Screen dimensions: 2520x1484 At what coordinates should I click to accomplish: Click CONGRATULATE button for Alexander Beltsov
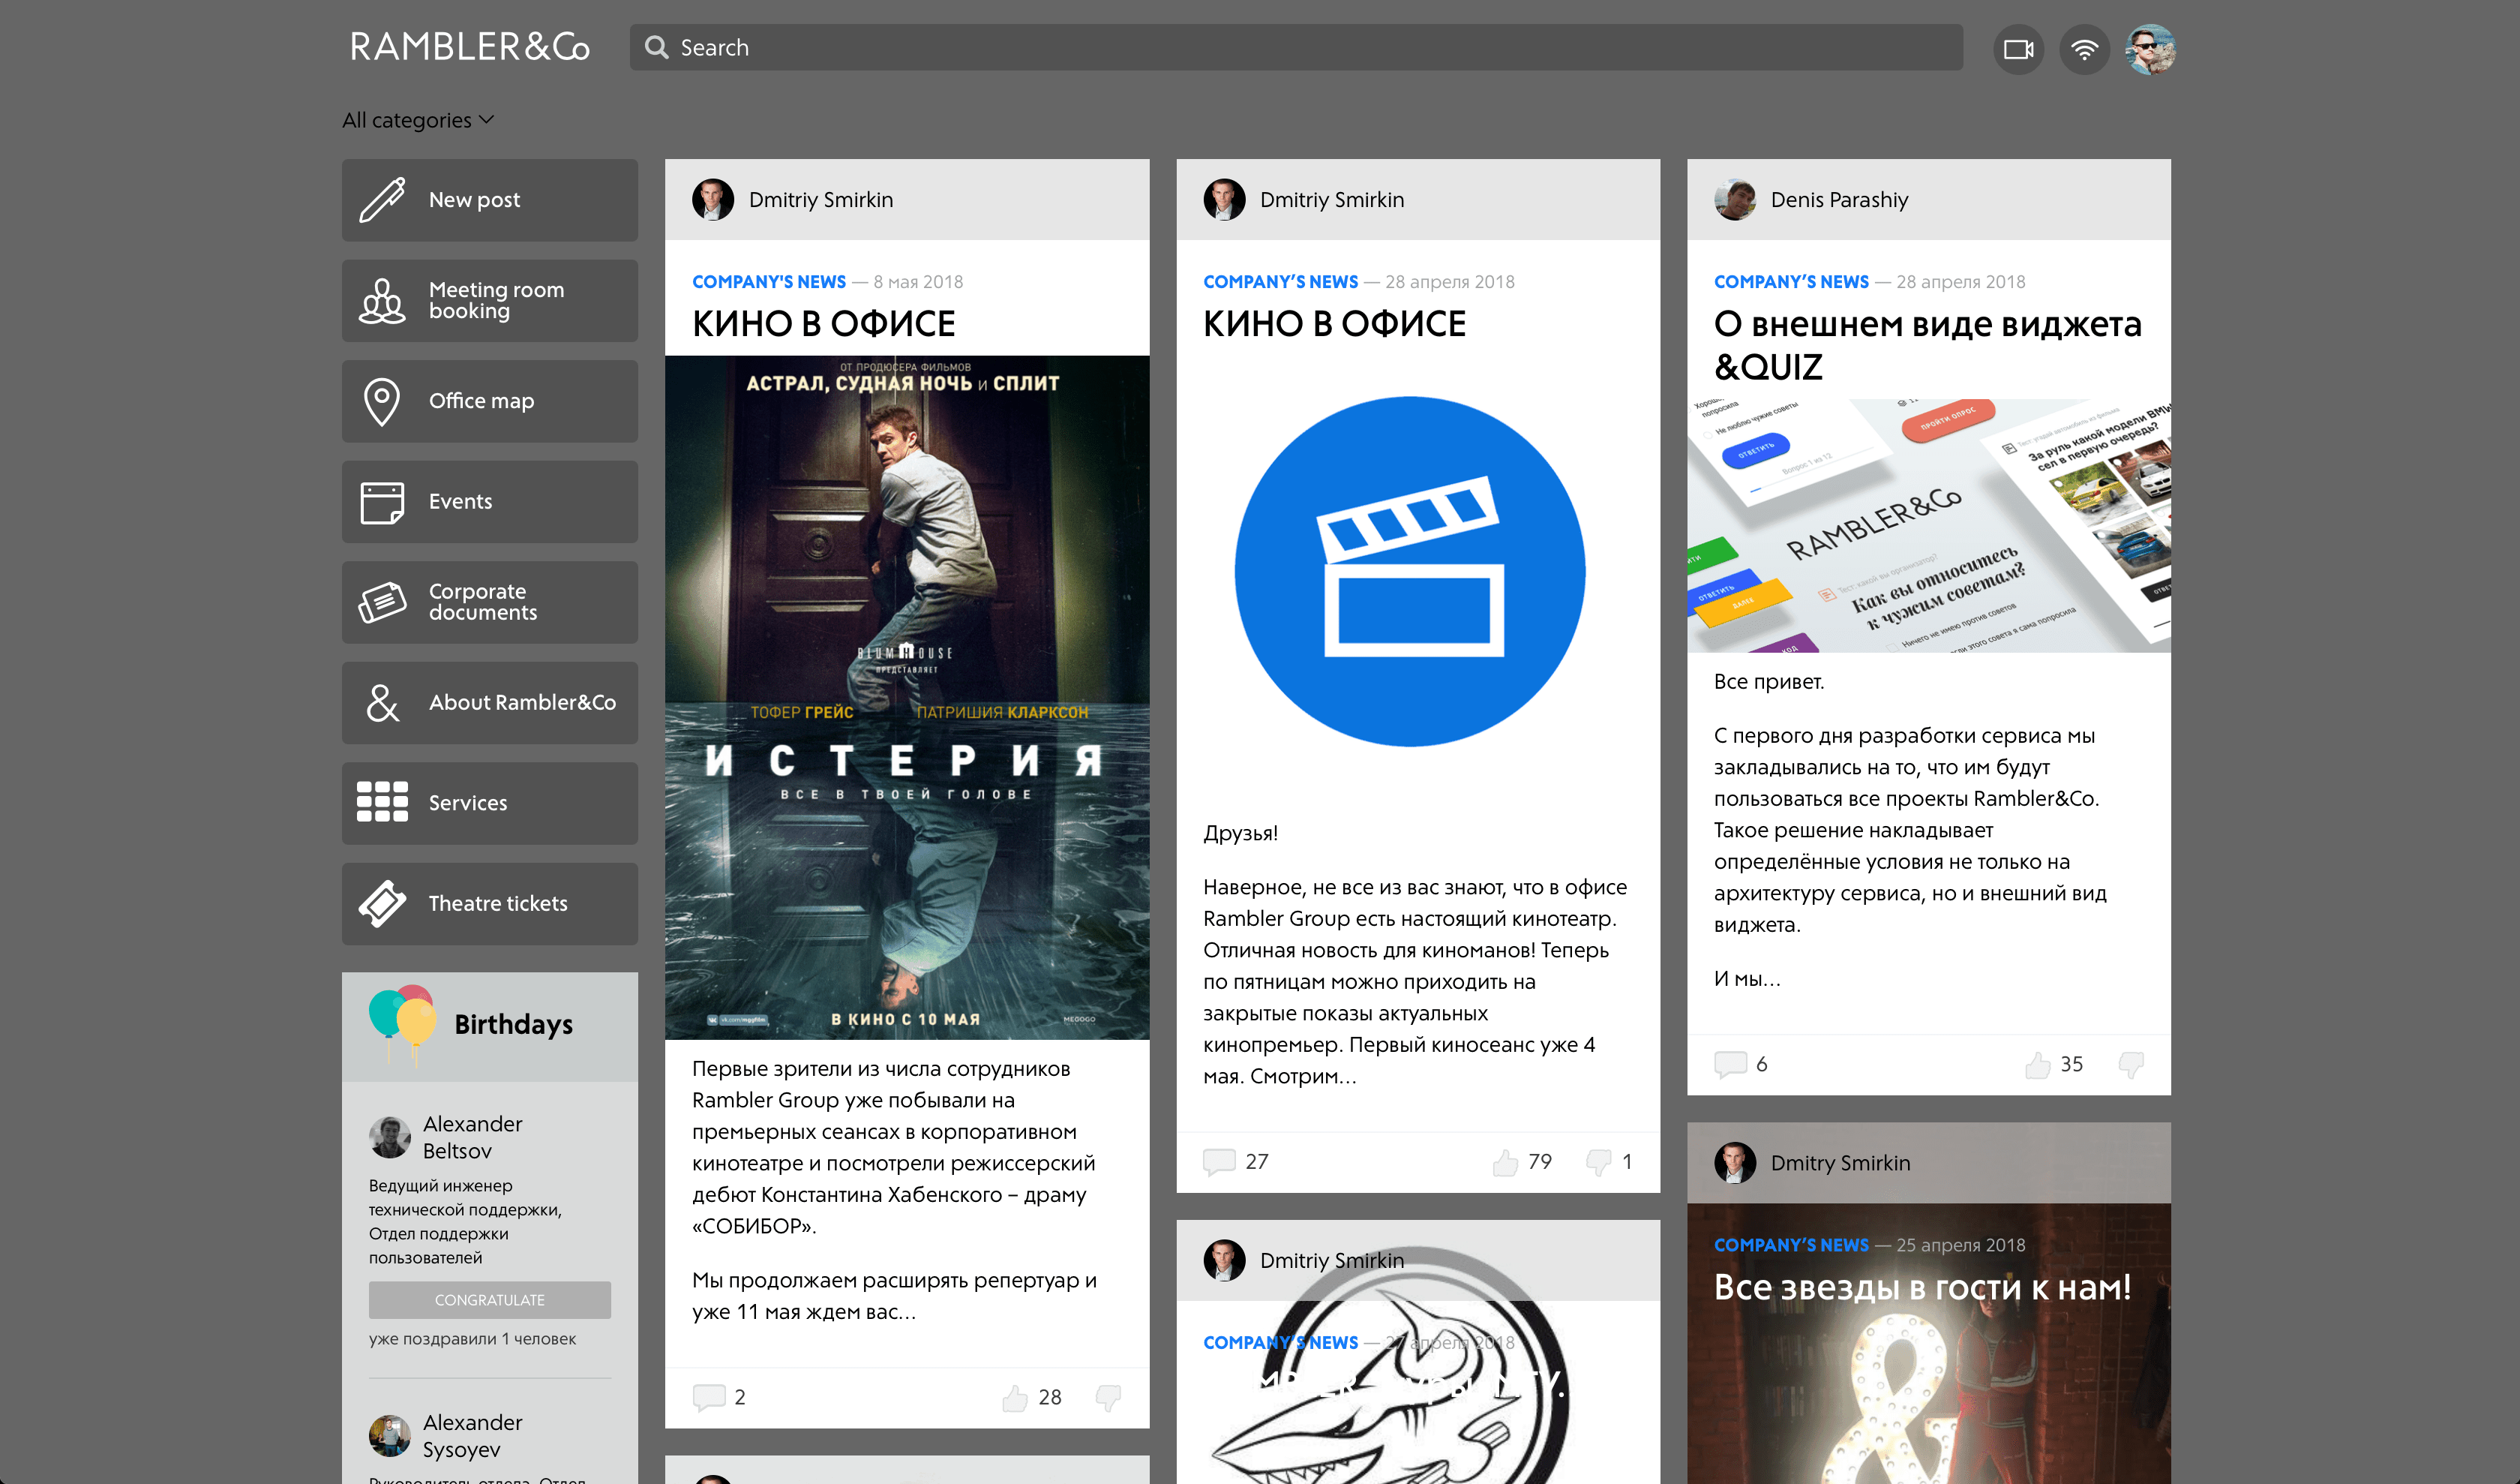(x=490, y=1300)
